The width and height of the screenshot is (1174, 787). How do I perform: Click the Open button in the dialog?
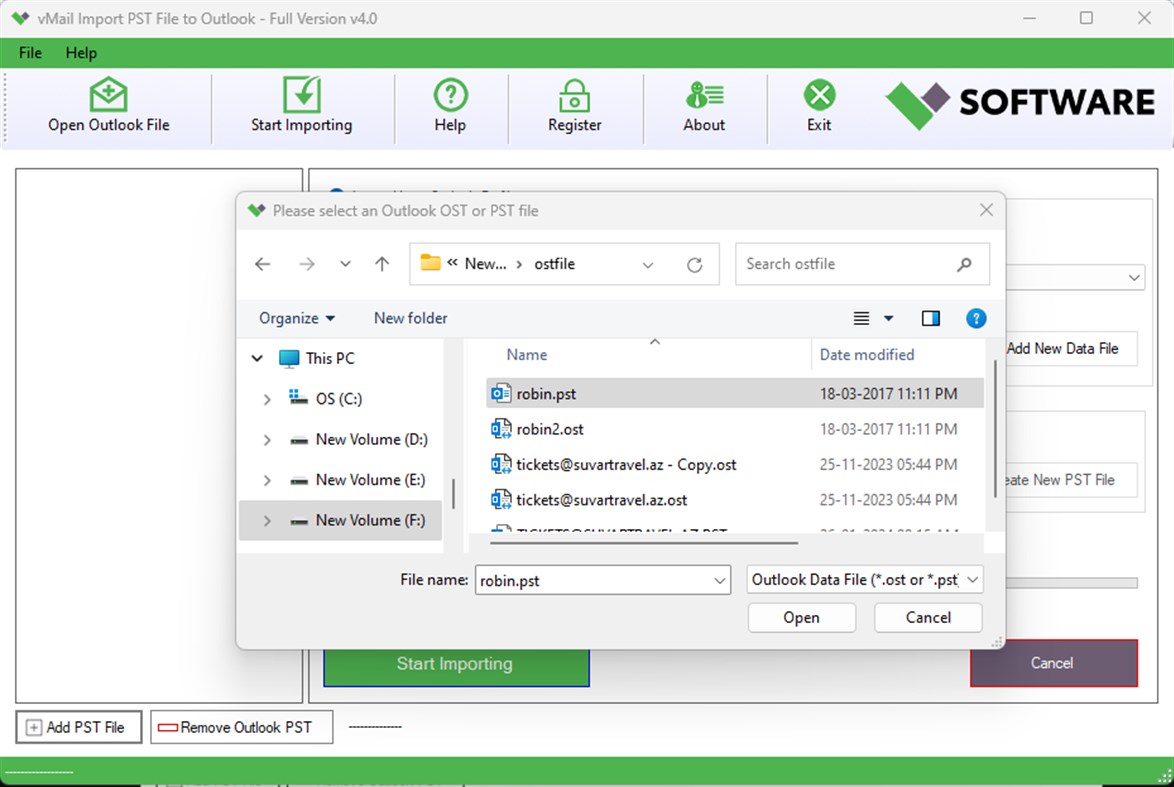point(801,617)
